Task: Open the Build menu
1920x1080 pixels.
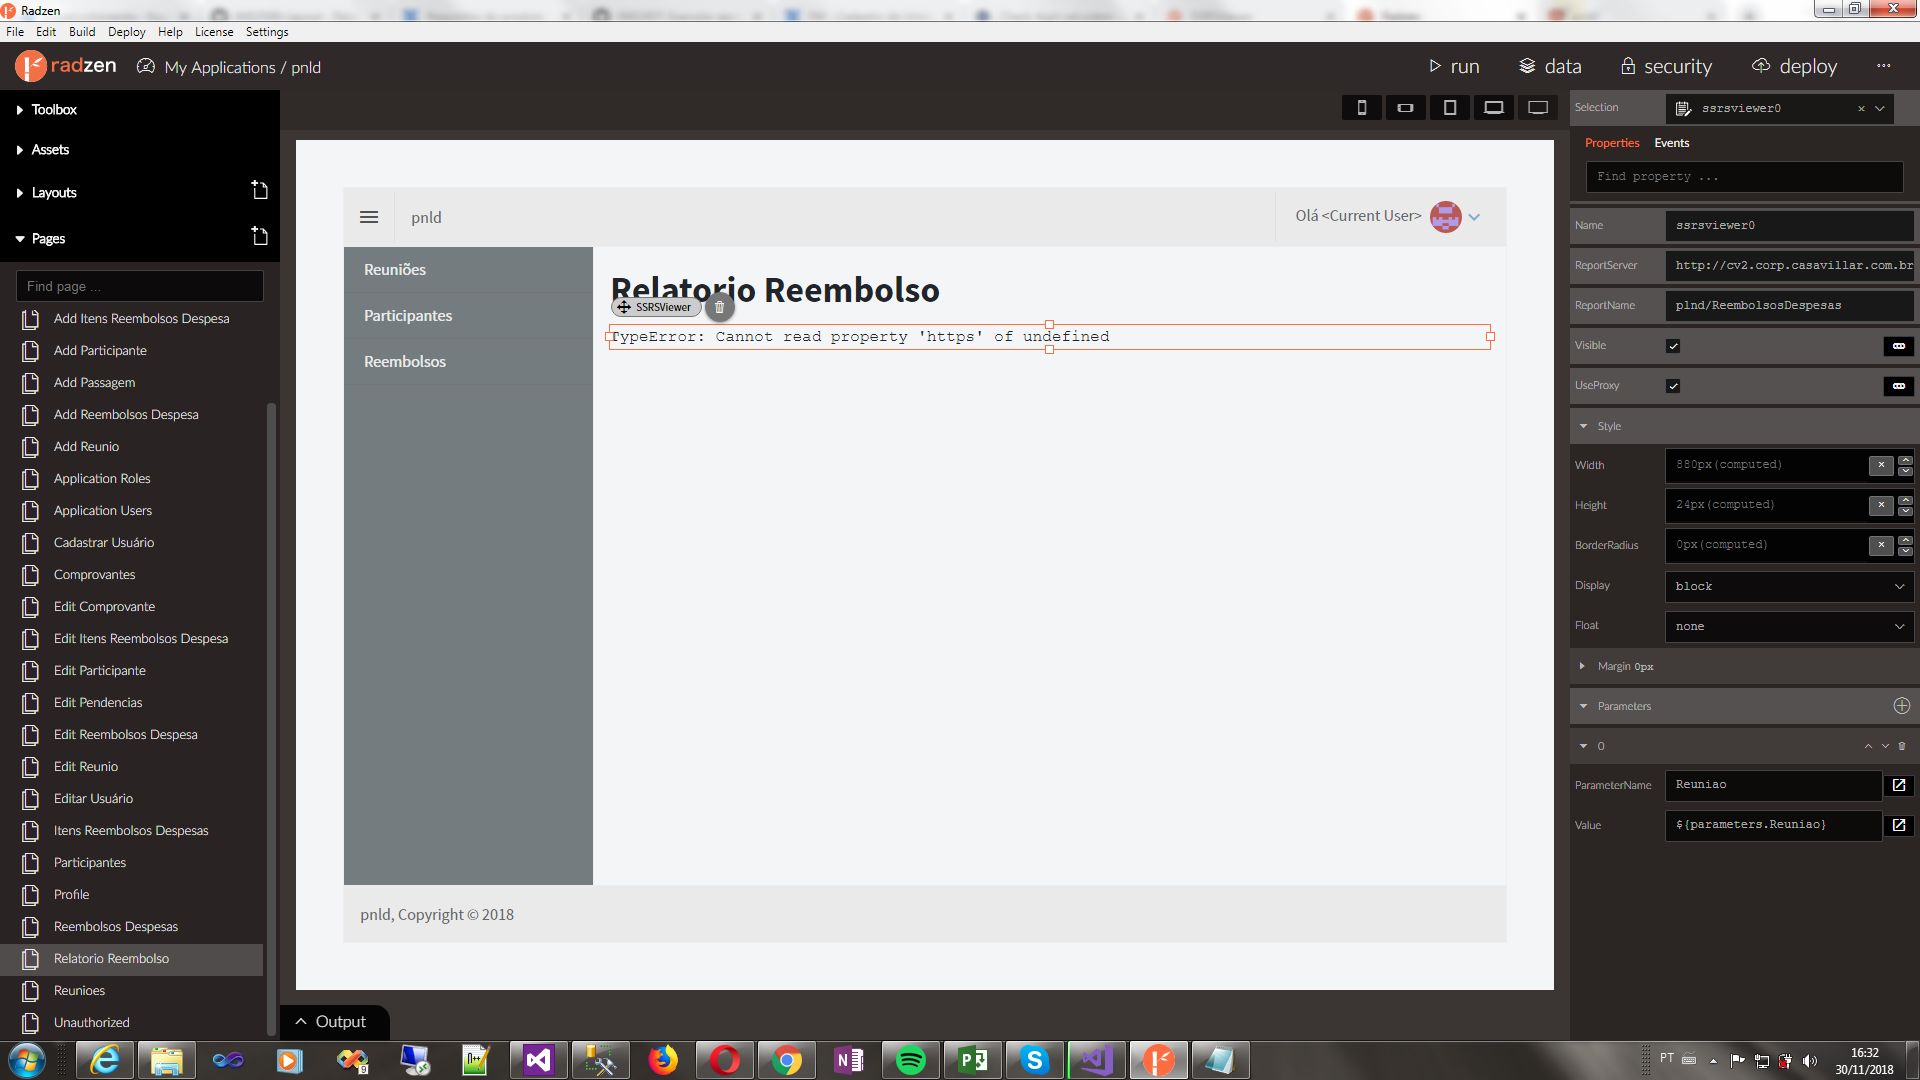Action: click(82, 32)
